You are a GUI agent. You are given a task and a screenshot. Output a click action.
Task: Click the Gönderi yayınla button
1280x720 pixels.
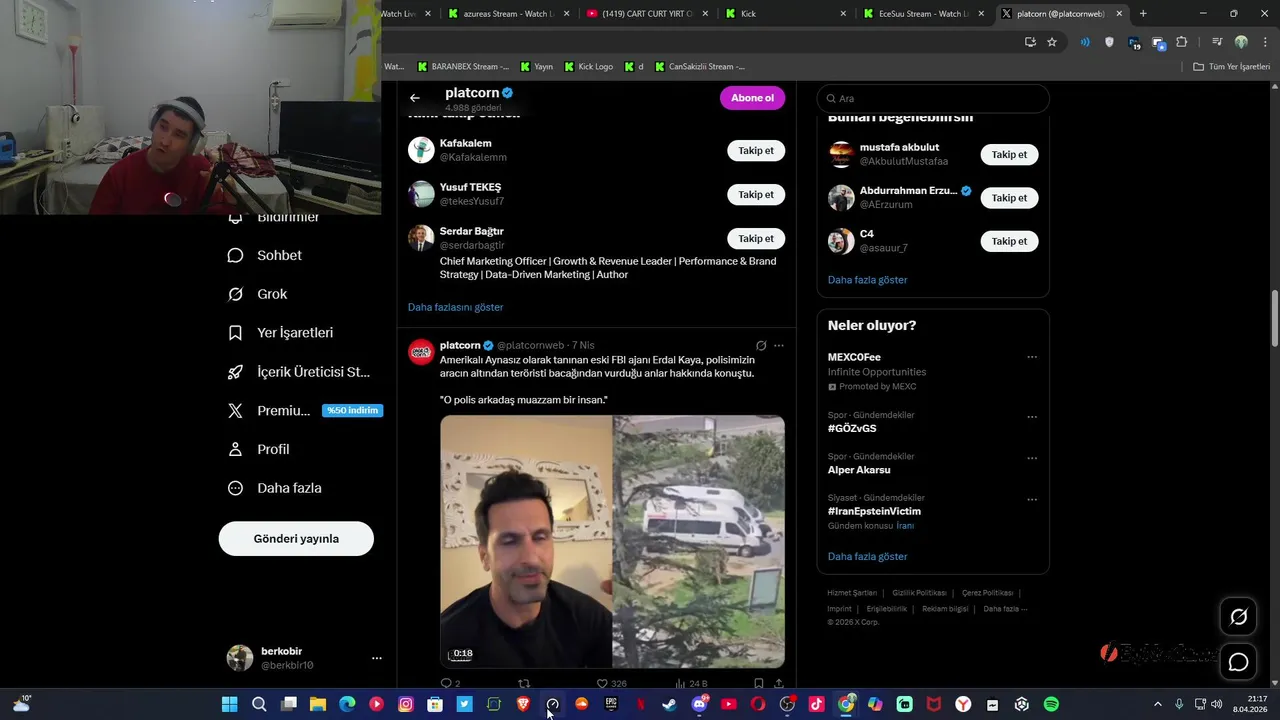(x=296, y=539)
